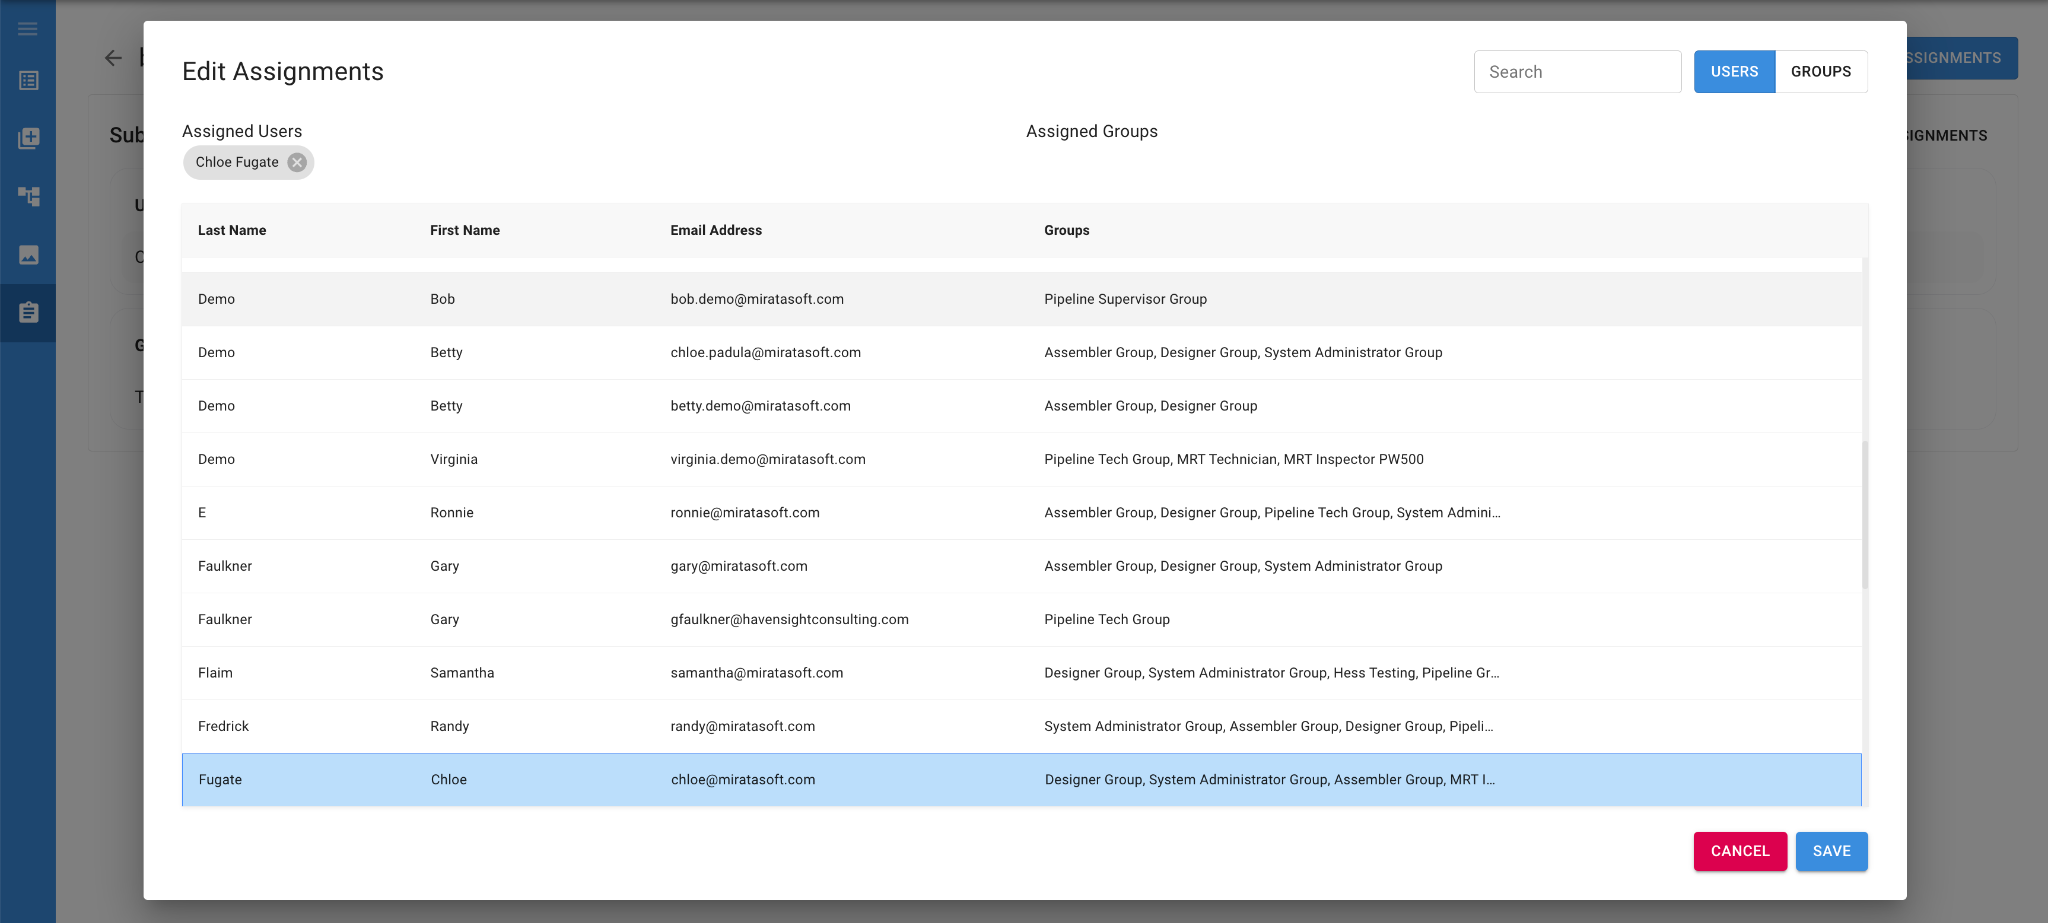Screen dimensions: 2048x923
Task: Sort by First Name column header
Action: pyautogui.click(x=465, y=230)
